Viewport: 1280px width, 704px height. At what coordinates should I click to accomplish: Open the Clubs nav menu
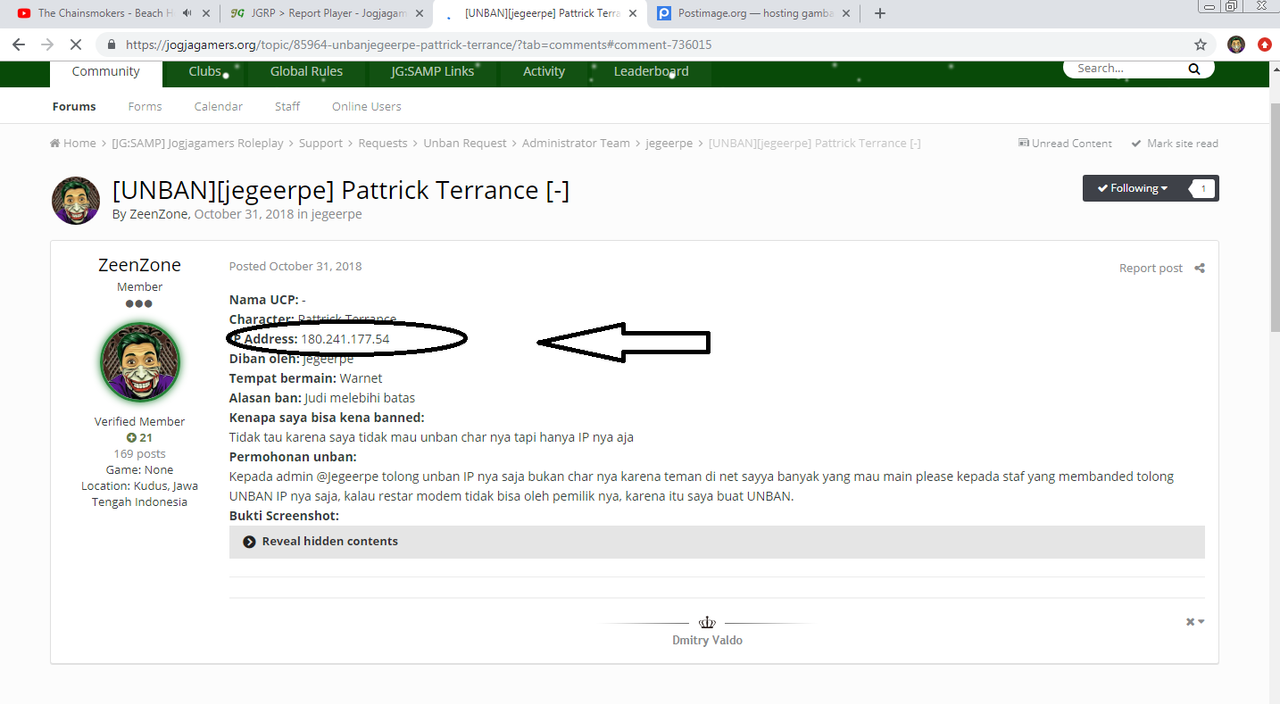(205, 71)
